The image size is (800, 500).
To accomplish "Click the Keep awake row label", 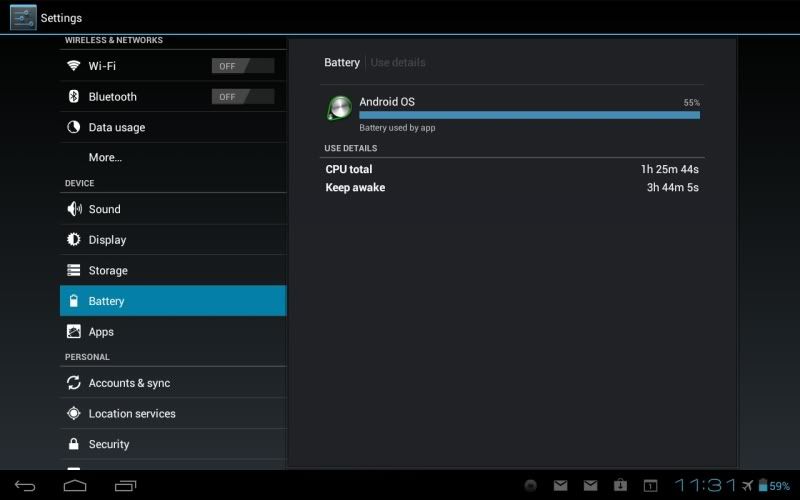I will 355,187.
